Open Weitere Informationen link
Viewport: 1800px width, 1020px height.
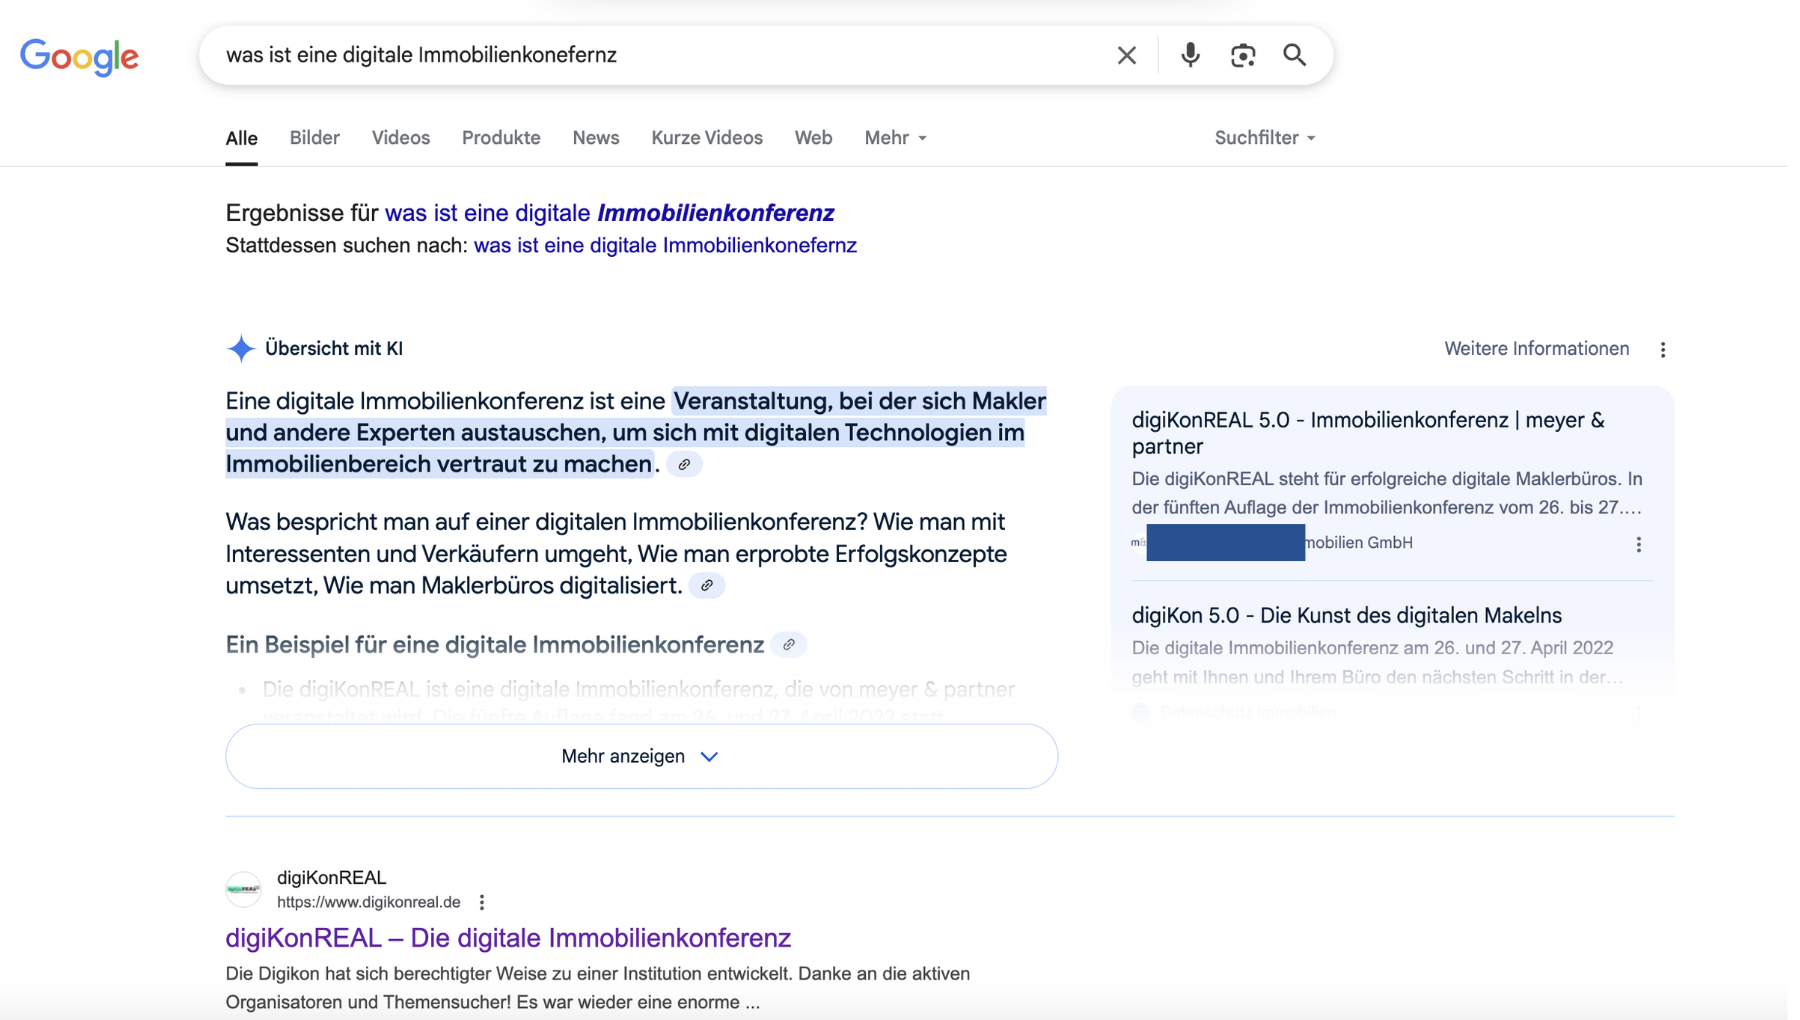pos(1536,349)
